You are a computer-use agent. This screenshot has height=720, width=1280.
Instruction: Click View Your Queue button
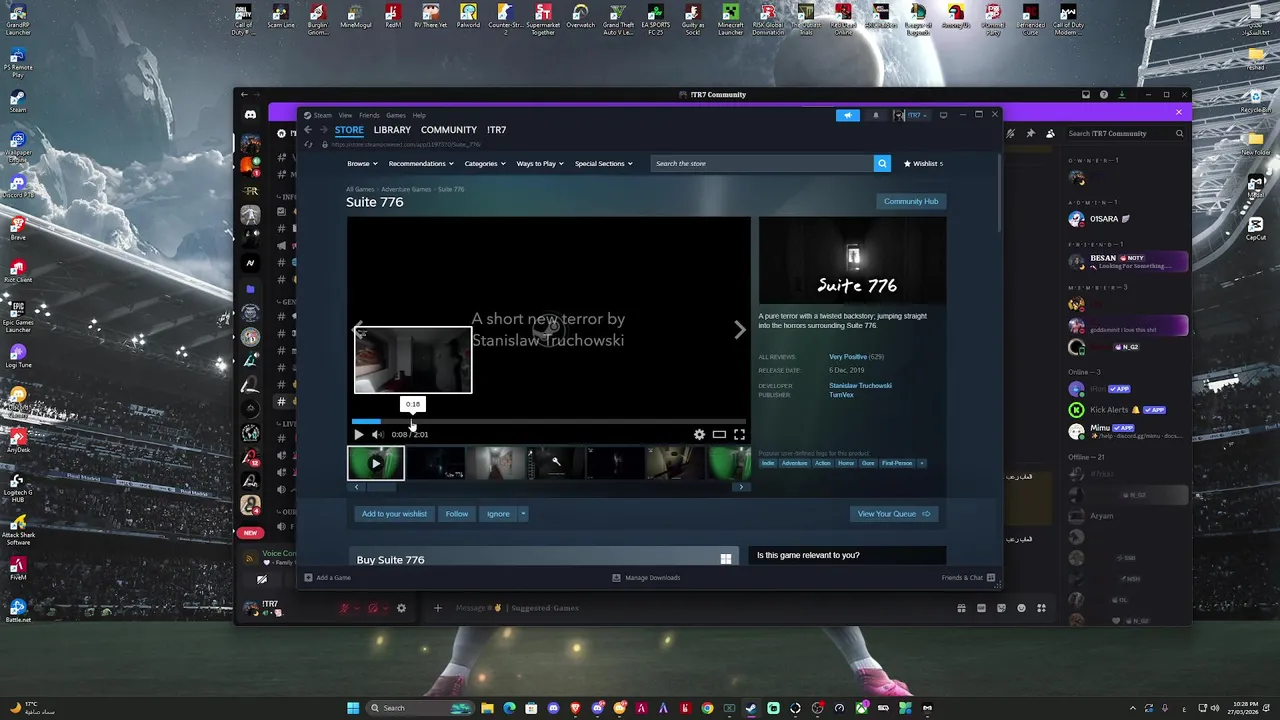click(894, 514)
